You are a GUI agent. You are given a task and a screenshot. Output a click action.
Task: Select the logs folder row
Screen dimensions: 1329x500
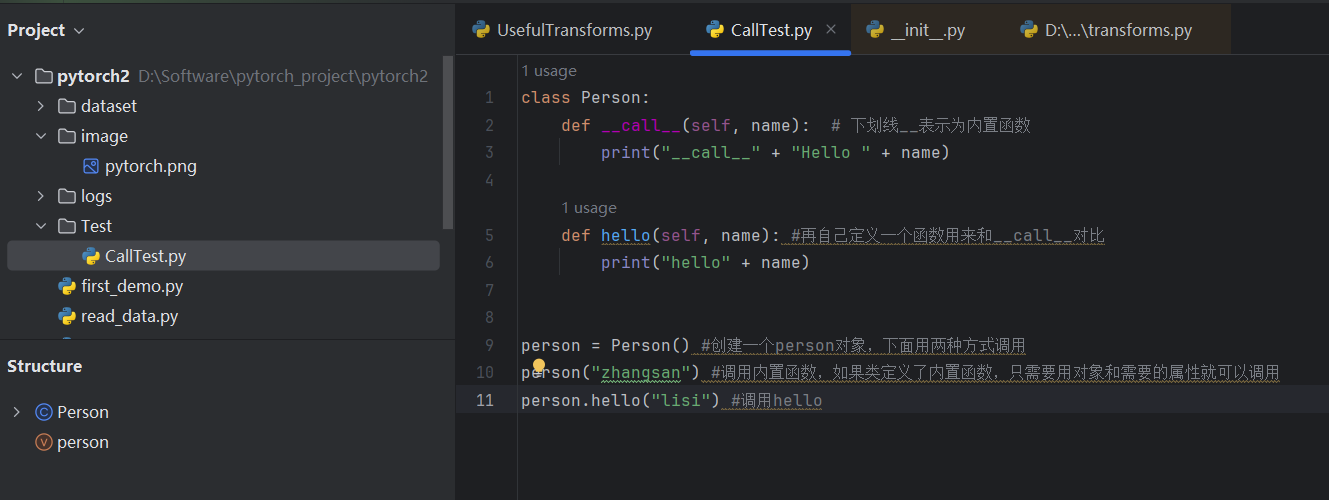pyautogui.click(x=223, y=196)
